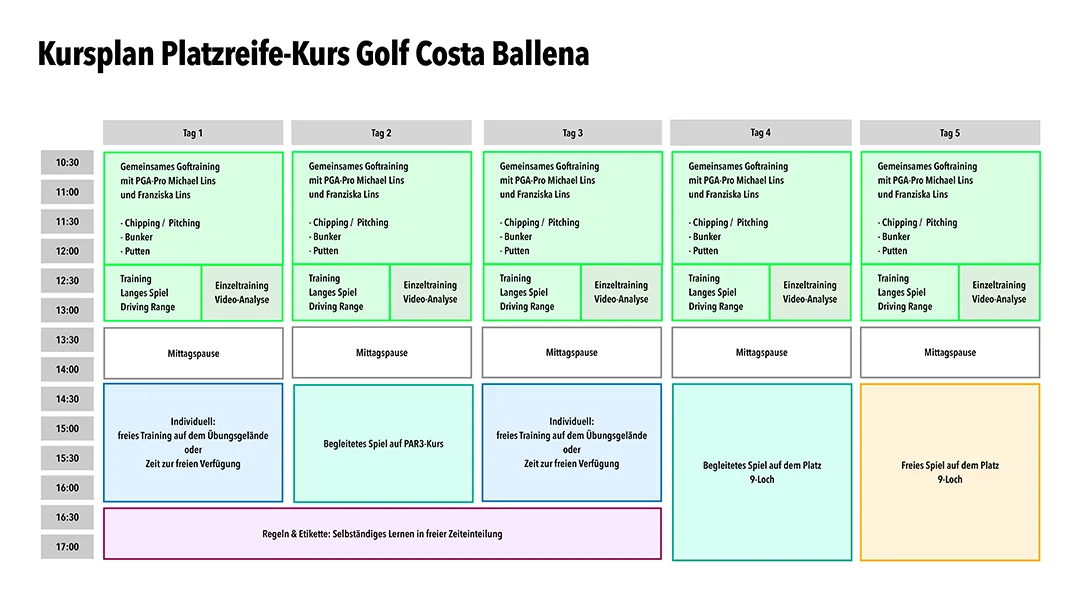Select the 15:00 time slot label

(67, 429)
